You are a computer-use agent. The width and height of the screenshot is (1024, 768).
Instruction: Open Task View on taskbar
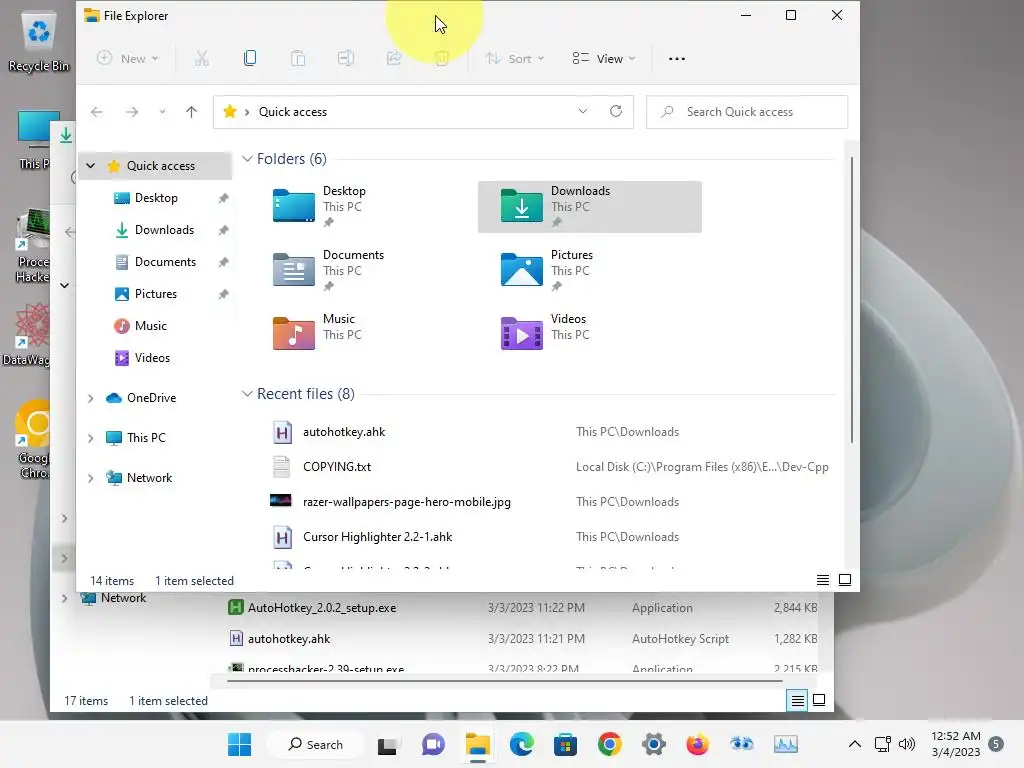387,744
